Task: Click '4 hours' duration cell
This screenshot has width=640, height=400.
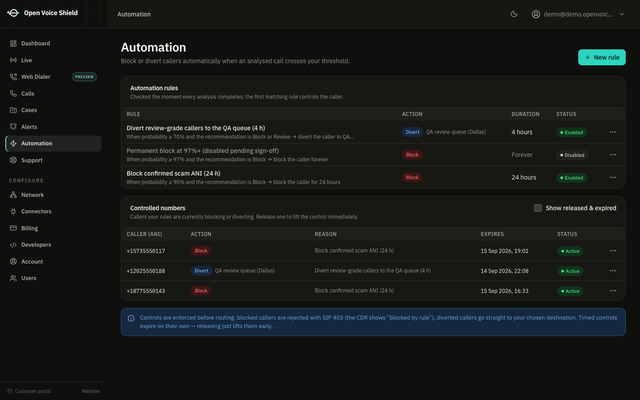Action: (x=522, y=132)
